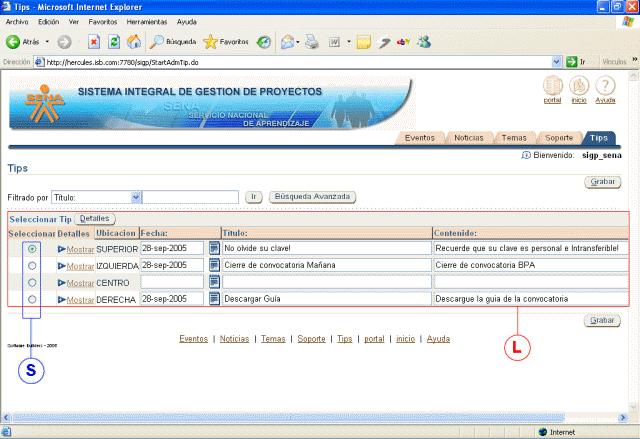Refresh the page with the green arrows icon
Screen dimensions: 640x439
click(114, 42)
